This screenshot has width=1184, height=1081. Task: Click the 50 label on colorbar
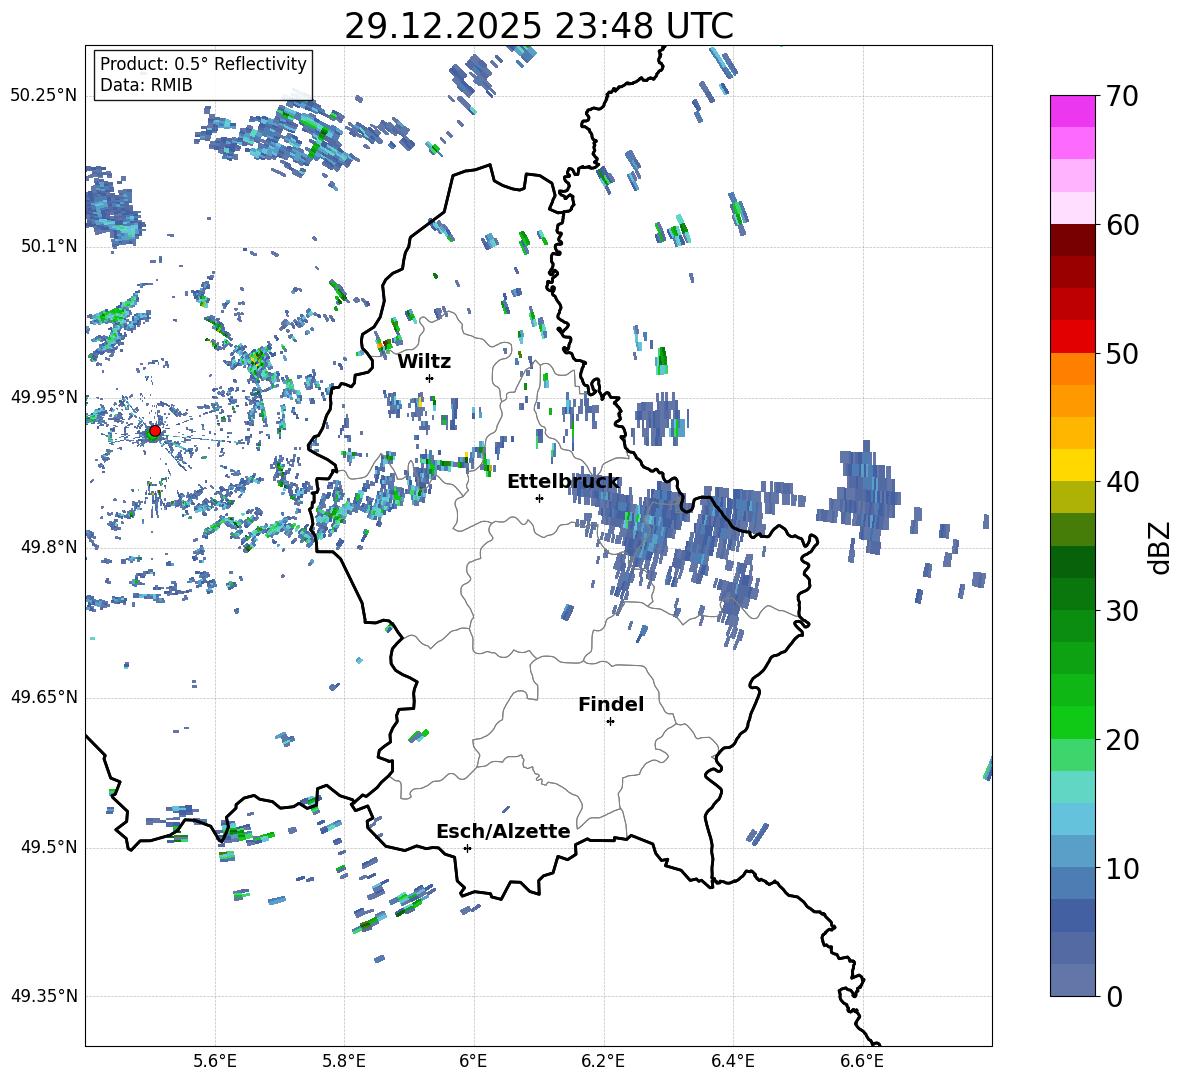pos(1122,353)
